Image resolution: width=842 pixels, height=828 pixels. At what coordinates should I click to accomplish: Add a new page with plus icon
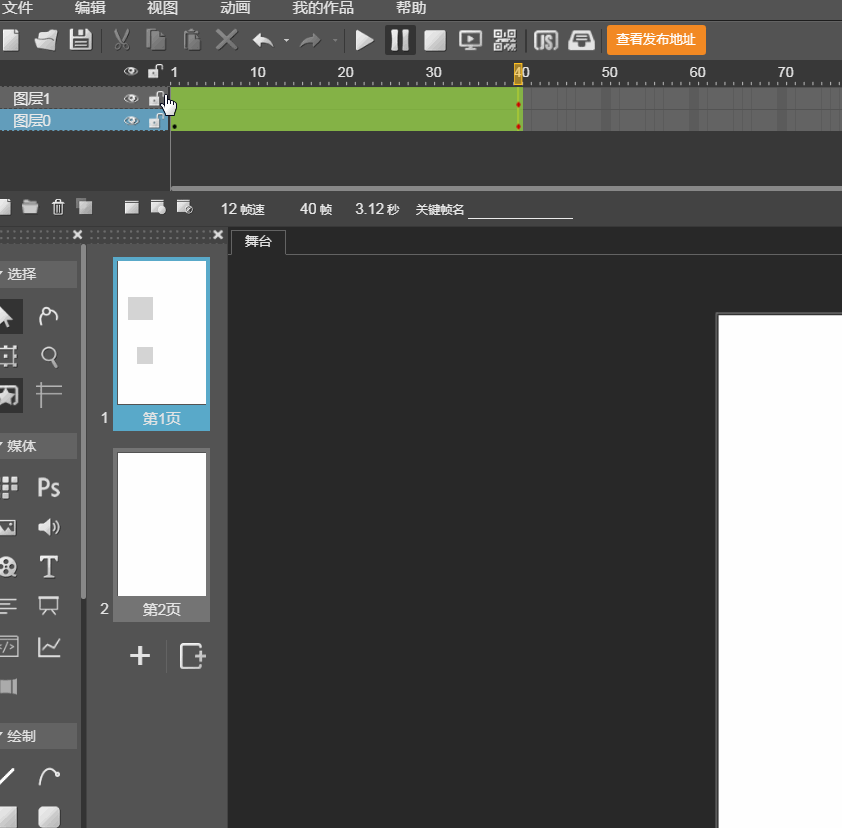(x=140, y=656)
